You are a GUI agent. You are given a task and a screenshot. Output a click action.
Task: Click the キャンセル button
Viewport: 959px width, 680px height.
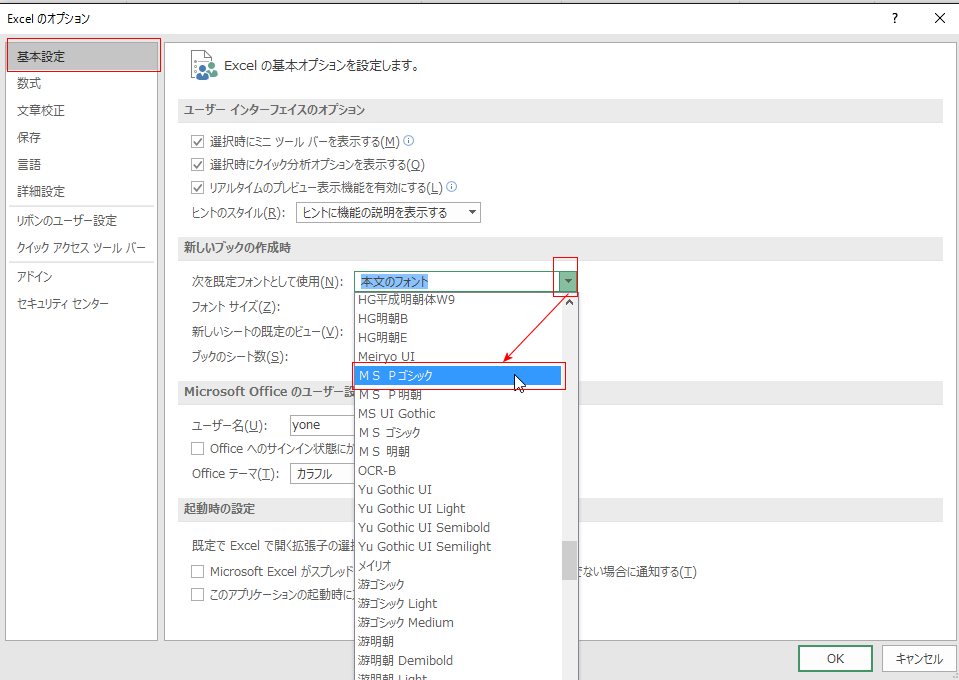click(919, 659)
